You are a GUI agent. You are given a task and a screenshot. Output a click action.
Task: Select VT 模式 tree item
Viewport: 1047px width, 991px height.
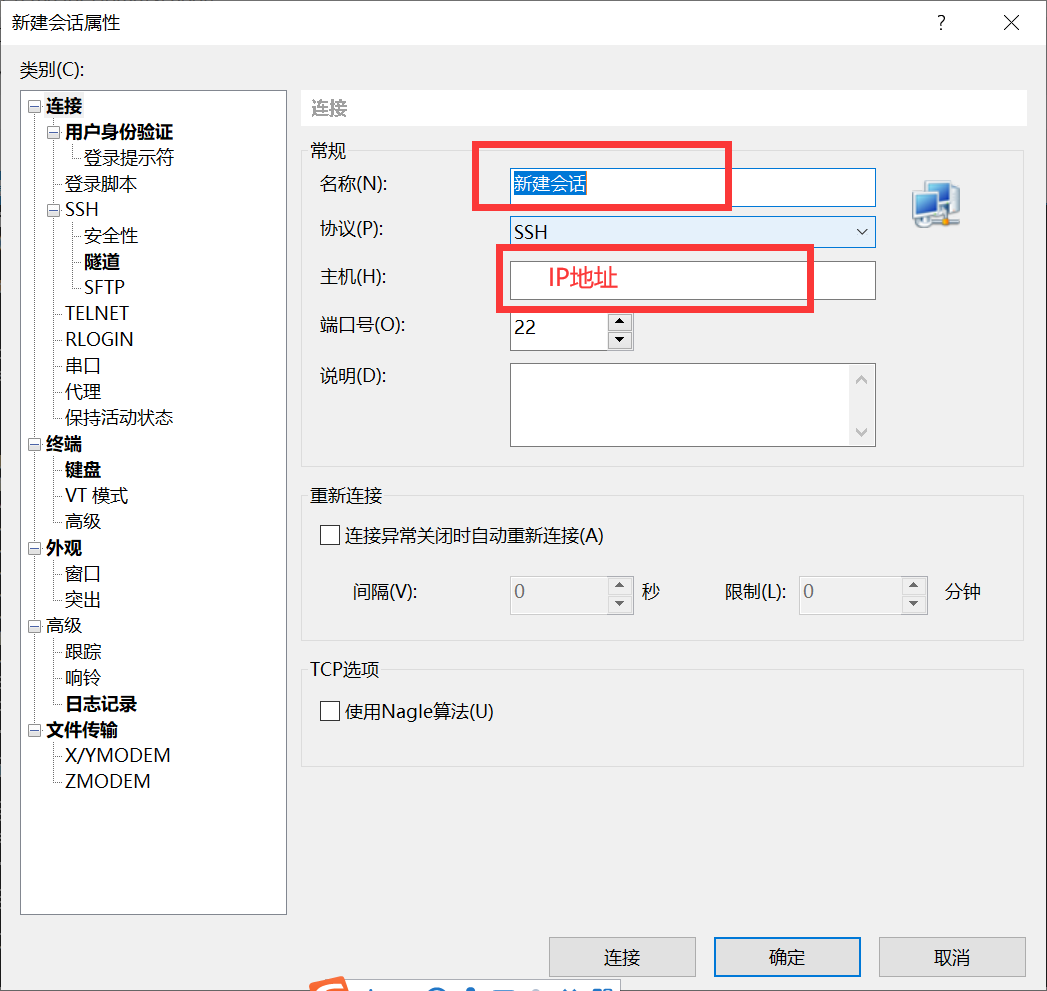(x=96, y=496)
